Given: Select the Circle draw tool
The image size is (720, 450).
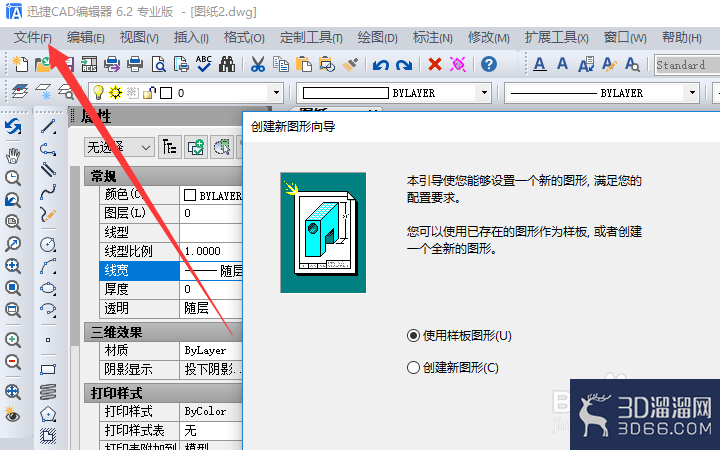Looking at the screenshot, I should point(48,244).
